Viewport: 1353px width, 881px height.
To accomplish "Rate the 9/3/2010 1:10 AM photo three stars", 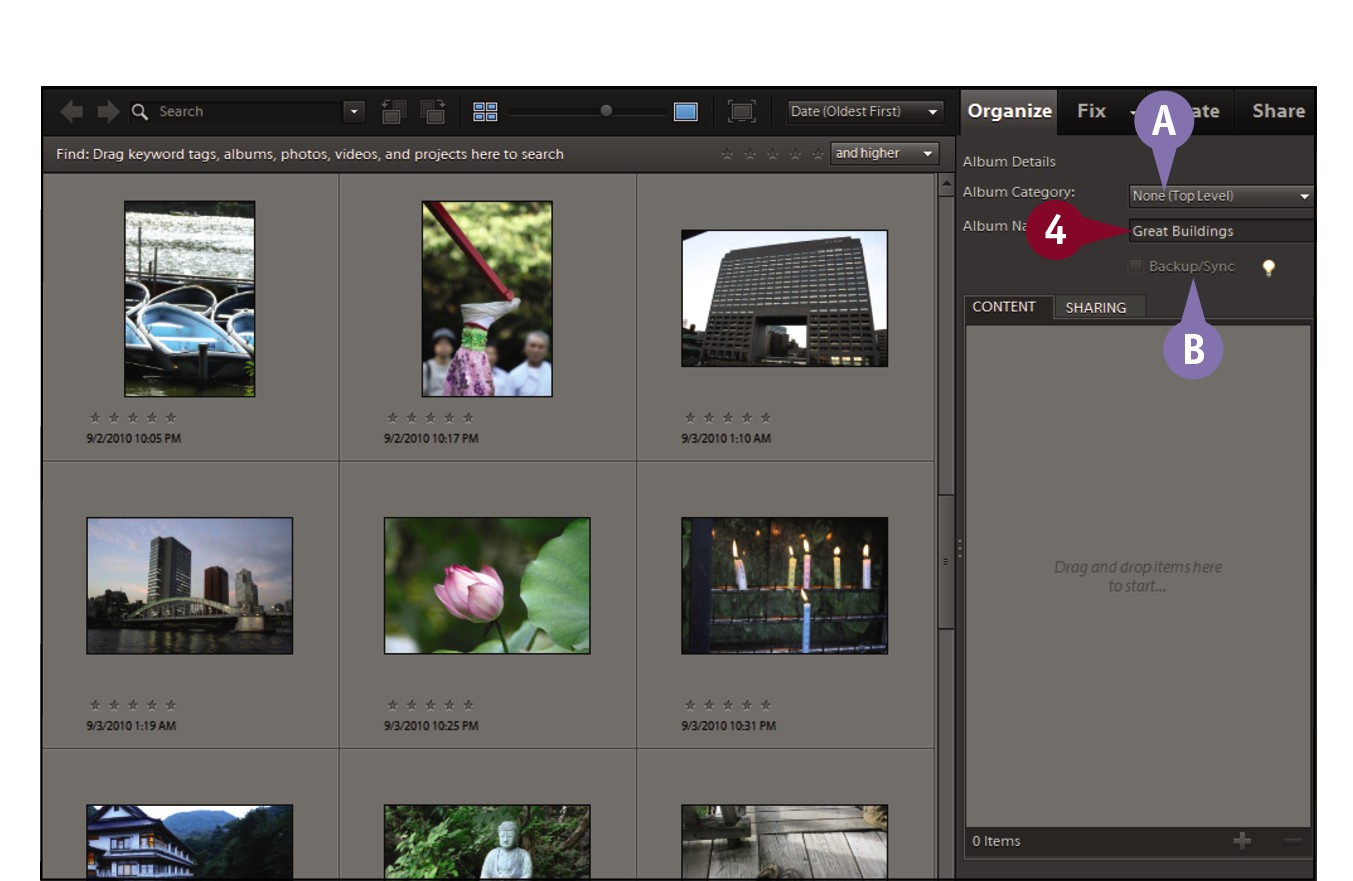I will (x=727, y=418).
